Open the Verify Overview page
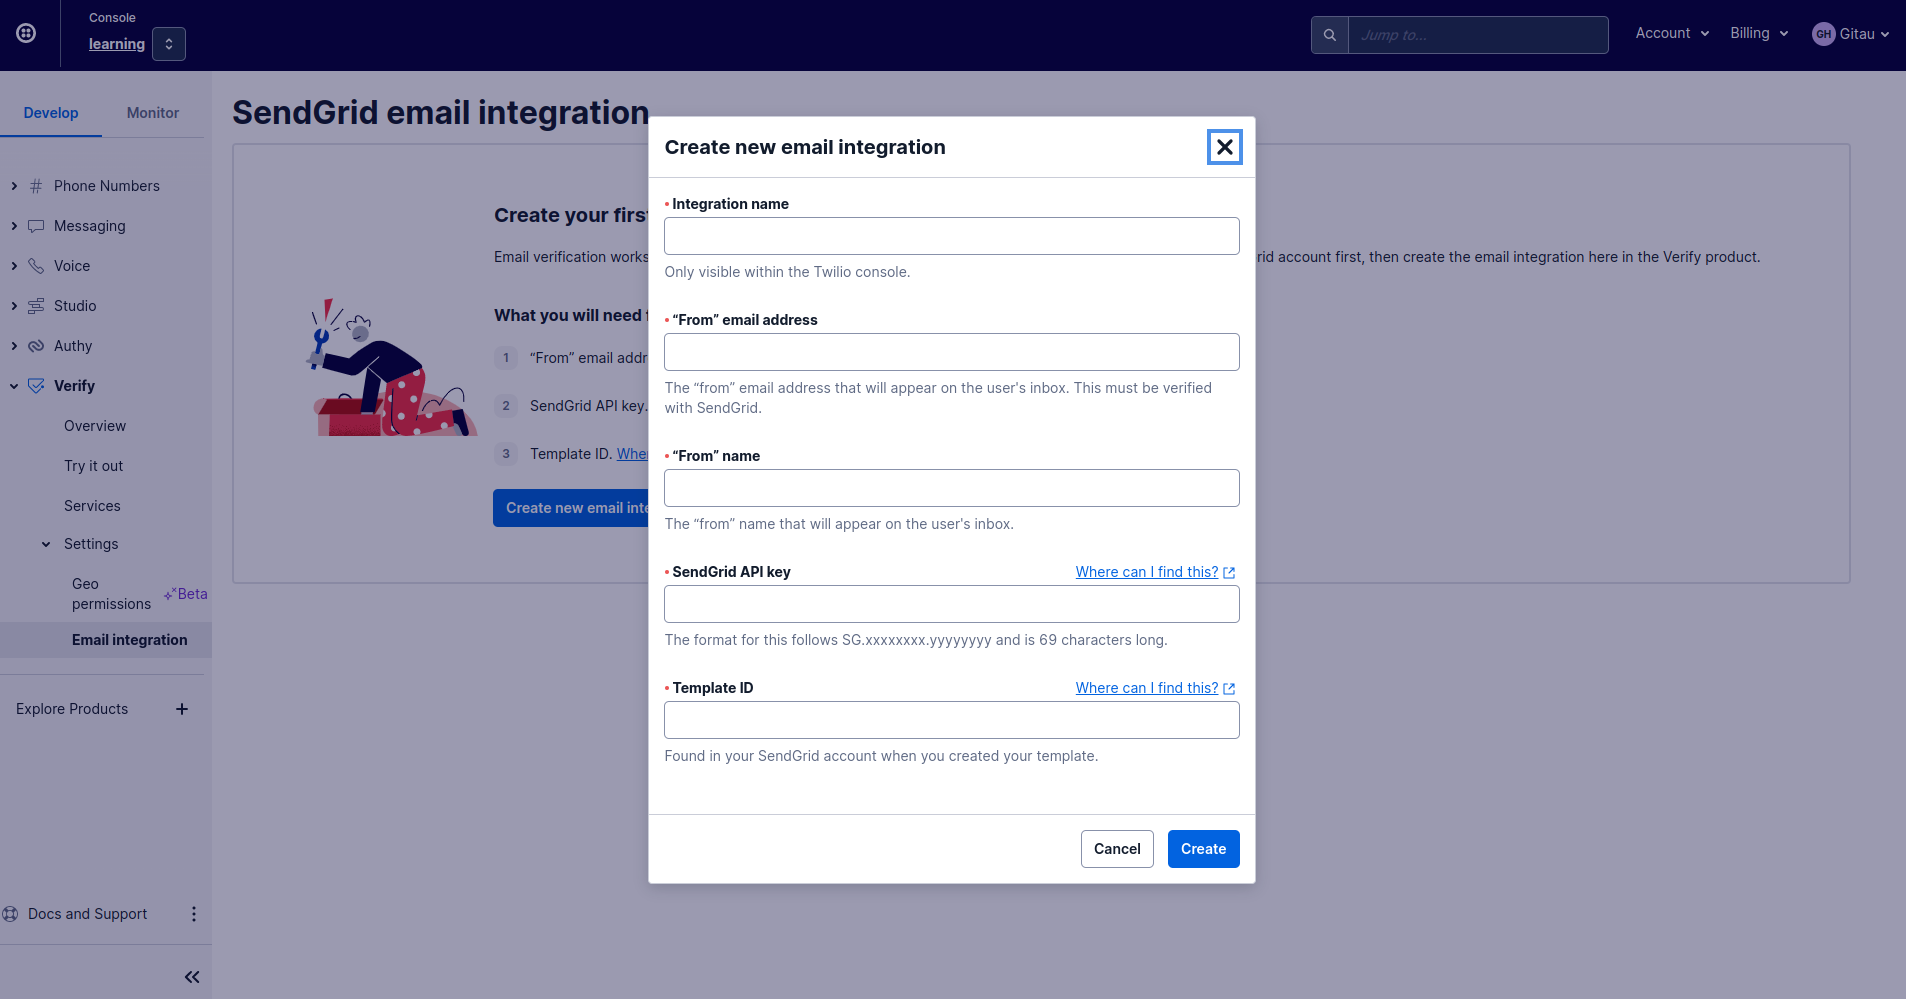Viewport: 1906px width, 999px height. pyautogui.click(x=95, y=426)
